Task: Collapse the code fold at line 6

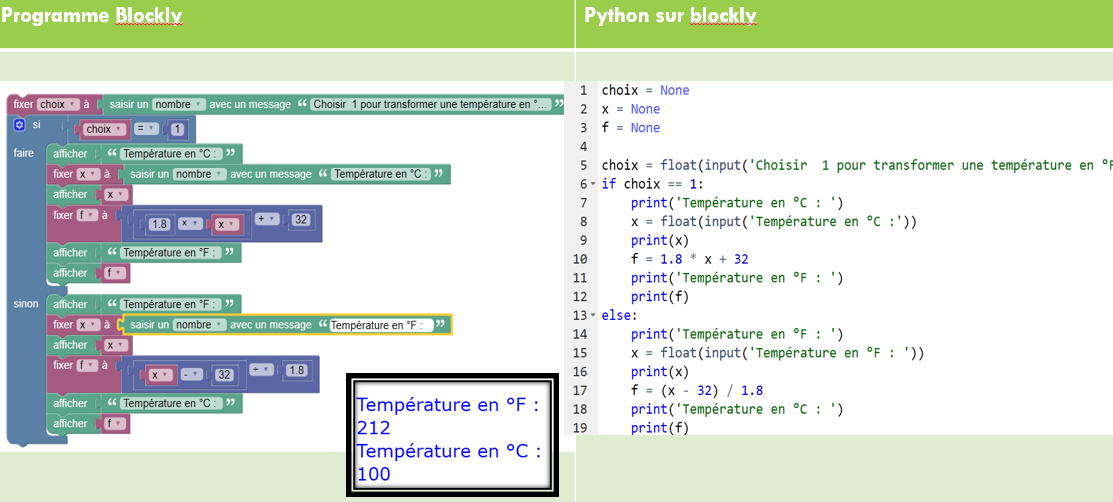Action: coord(593,184)
